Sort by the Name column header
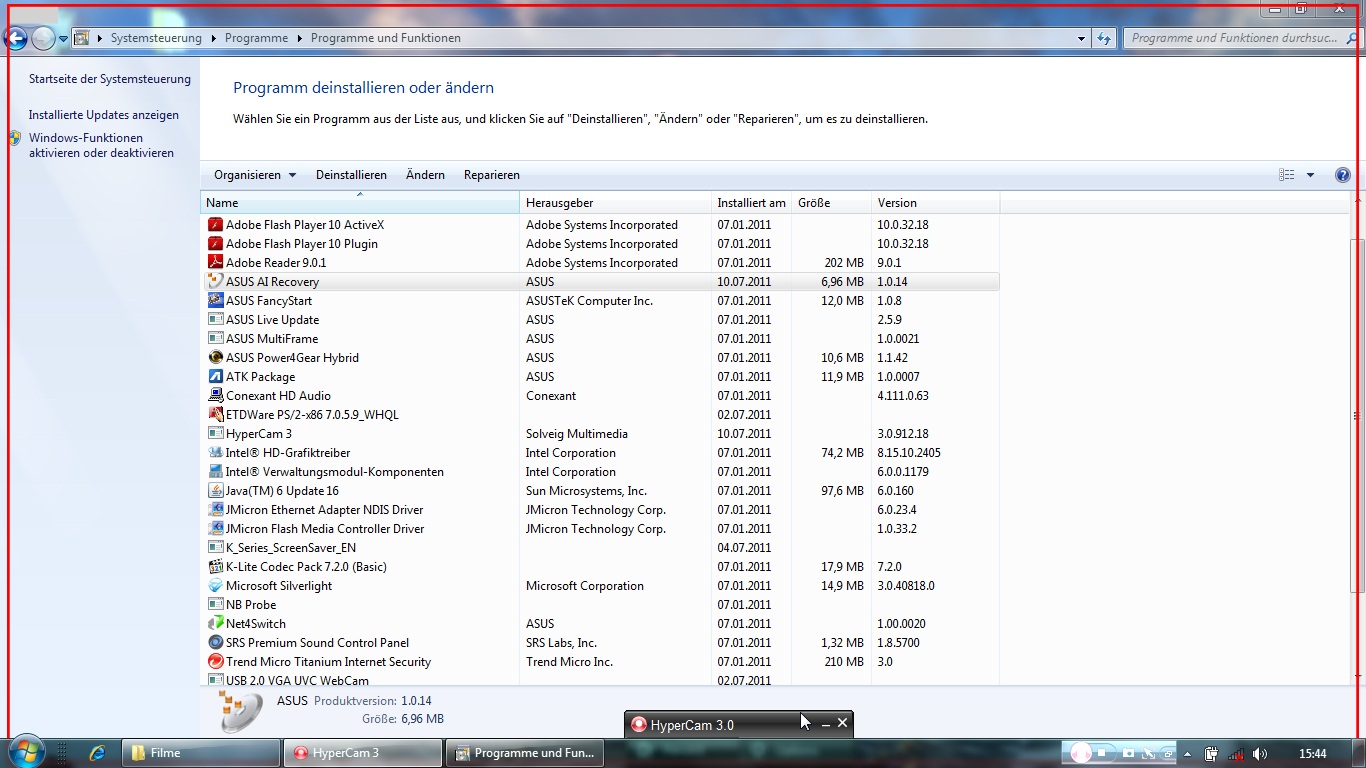This screenshot has height=768, width=1366. point(360,203)
